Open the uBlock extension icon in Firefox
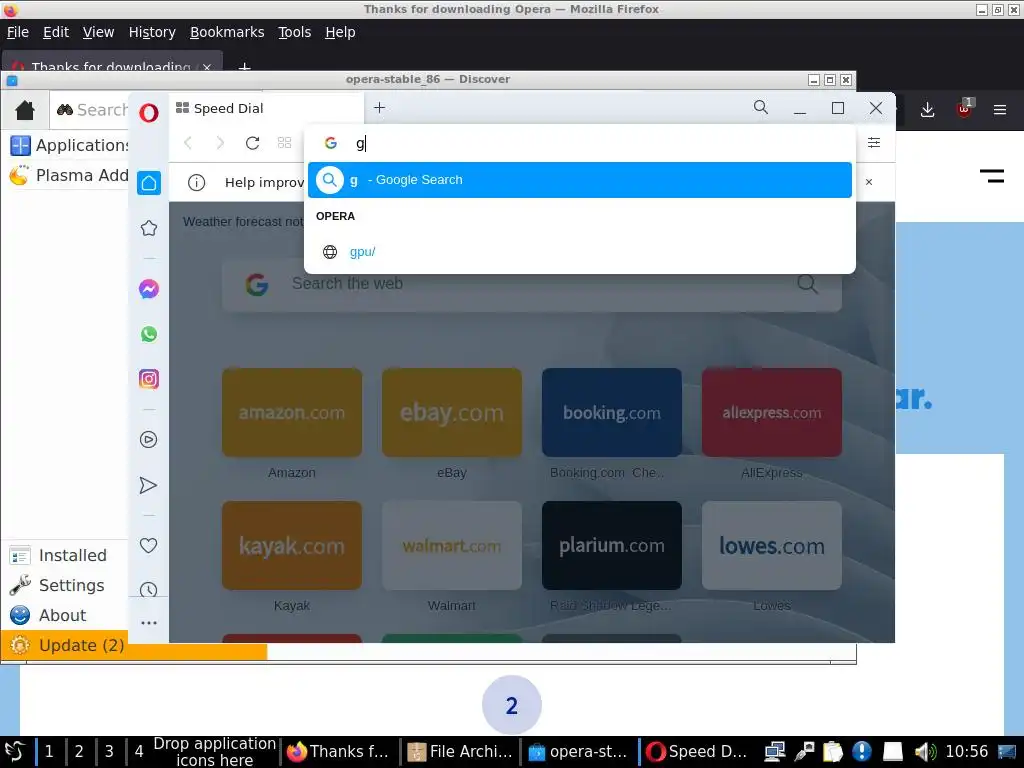This screenshot has height=768, width=1024. pos(964,108)
